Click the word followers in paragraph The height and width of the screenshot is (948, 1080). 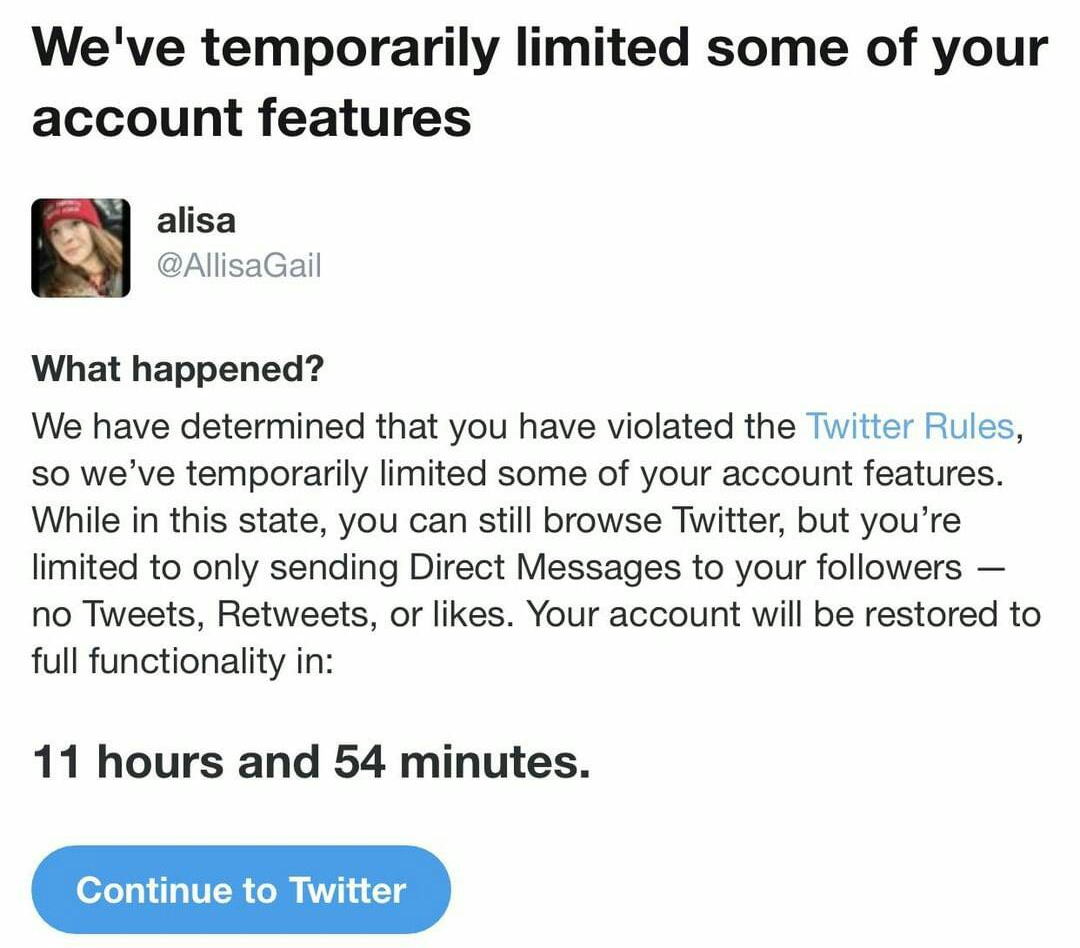pyautogui.click(x=889, y=568)
